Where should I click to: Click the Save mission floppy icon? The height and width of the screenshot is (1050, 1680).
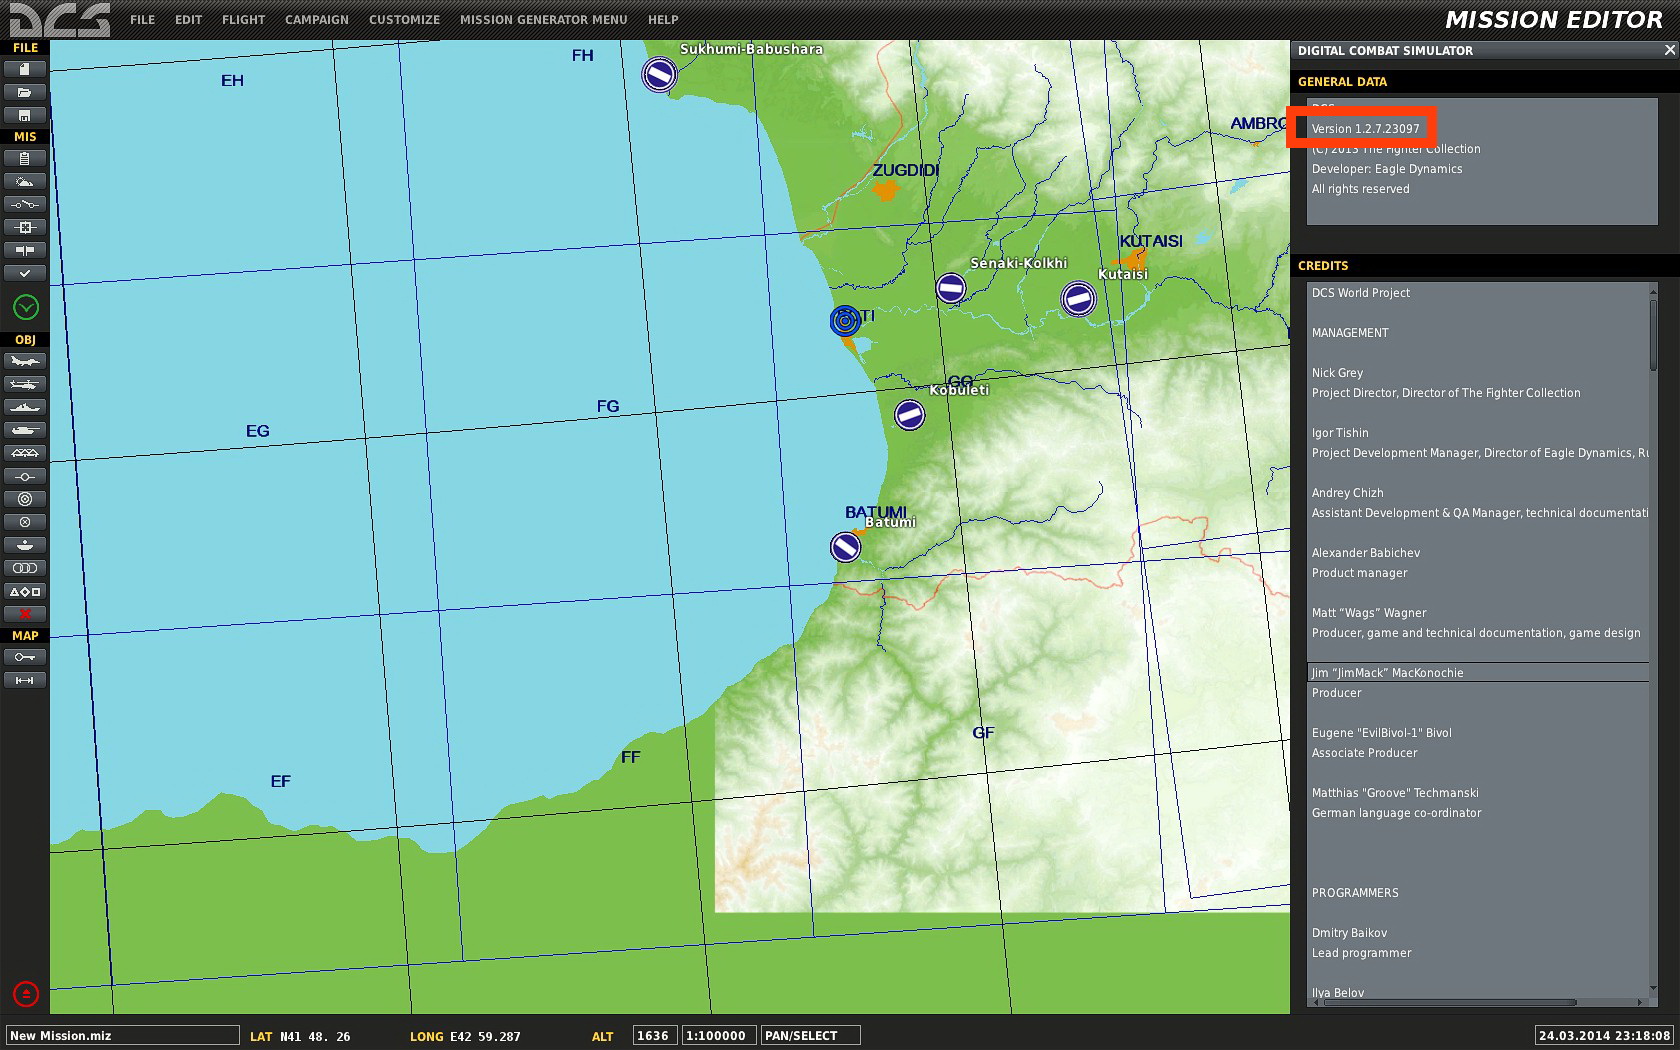coord(25,115)
